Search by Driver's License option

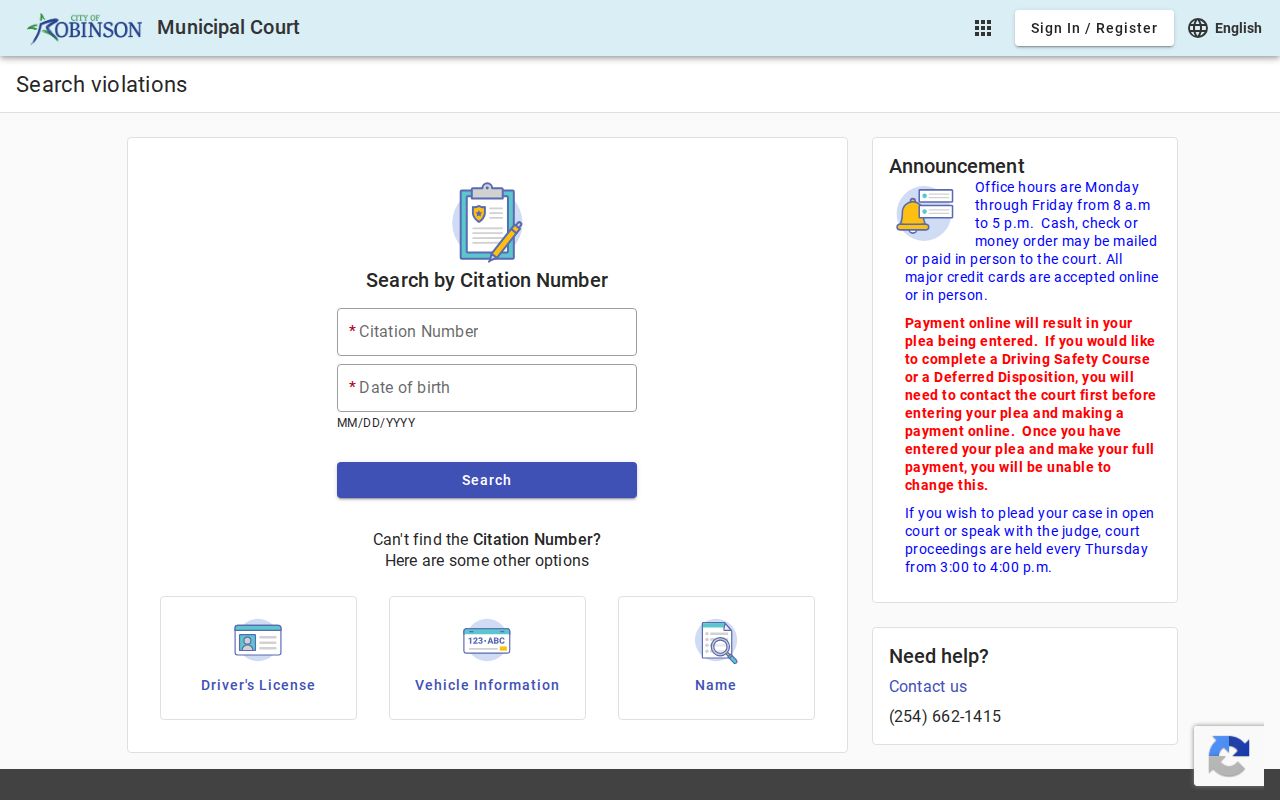(x=258, y=658)
